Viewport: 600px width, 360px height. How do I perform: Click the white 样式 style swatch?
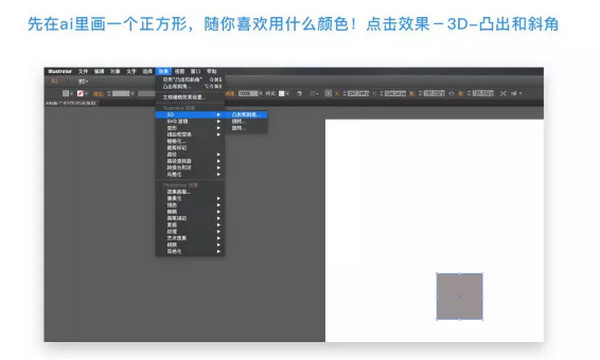click(x=282, y=93)
